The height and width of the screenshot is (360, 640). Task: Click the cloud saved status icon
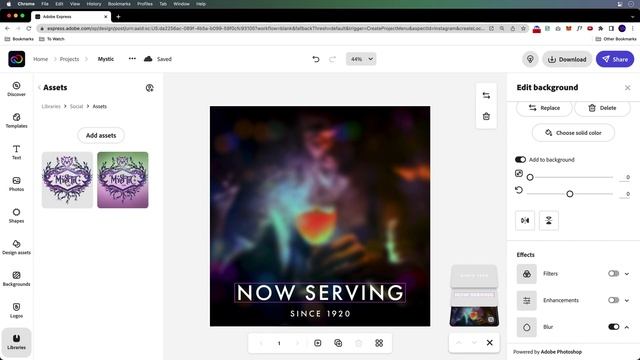(148, 59)
